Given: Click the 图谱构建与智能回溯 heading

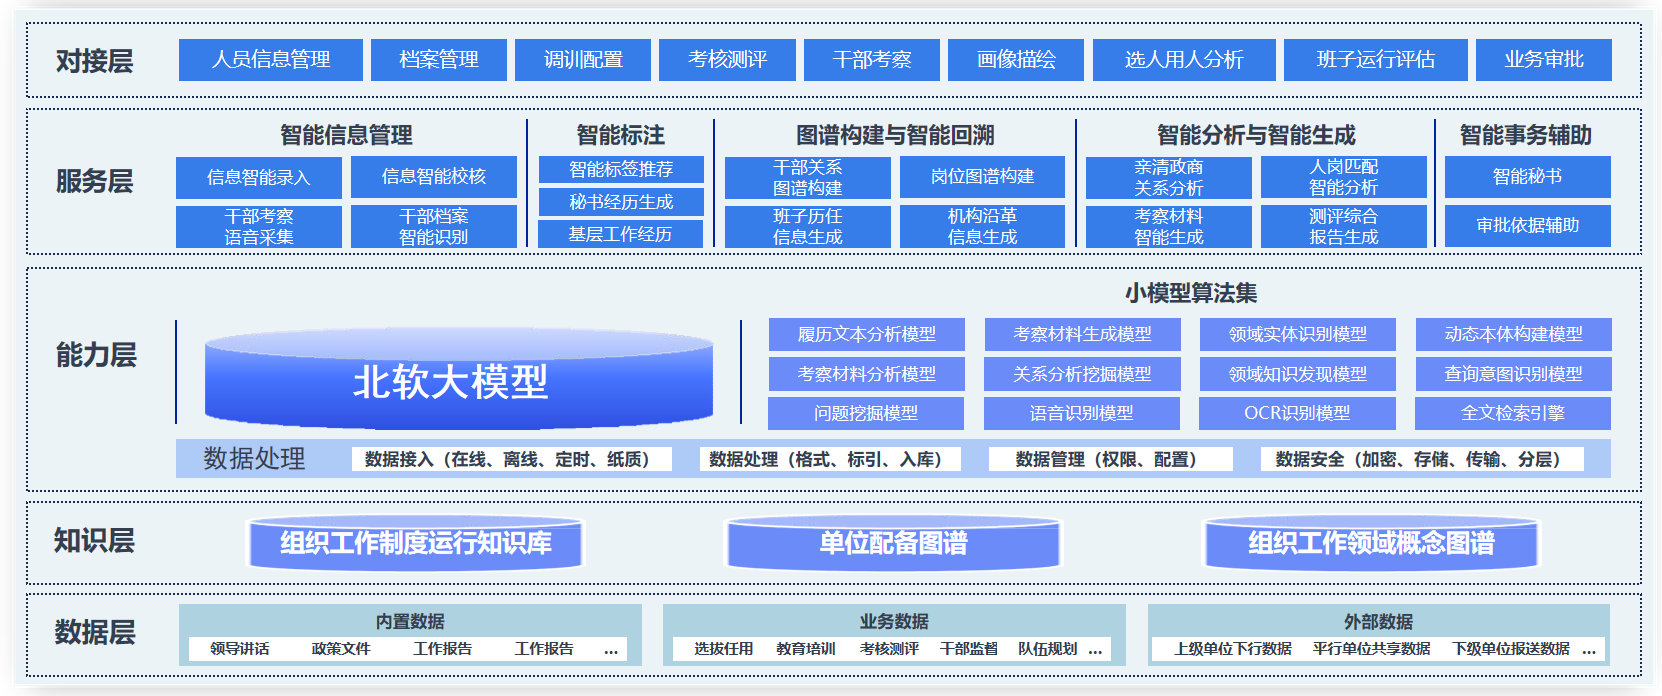Looking at the screenshot, I should 895,135.
